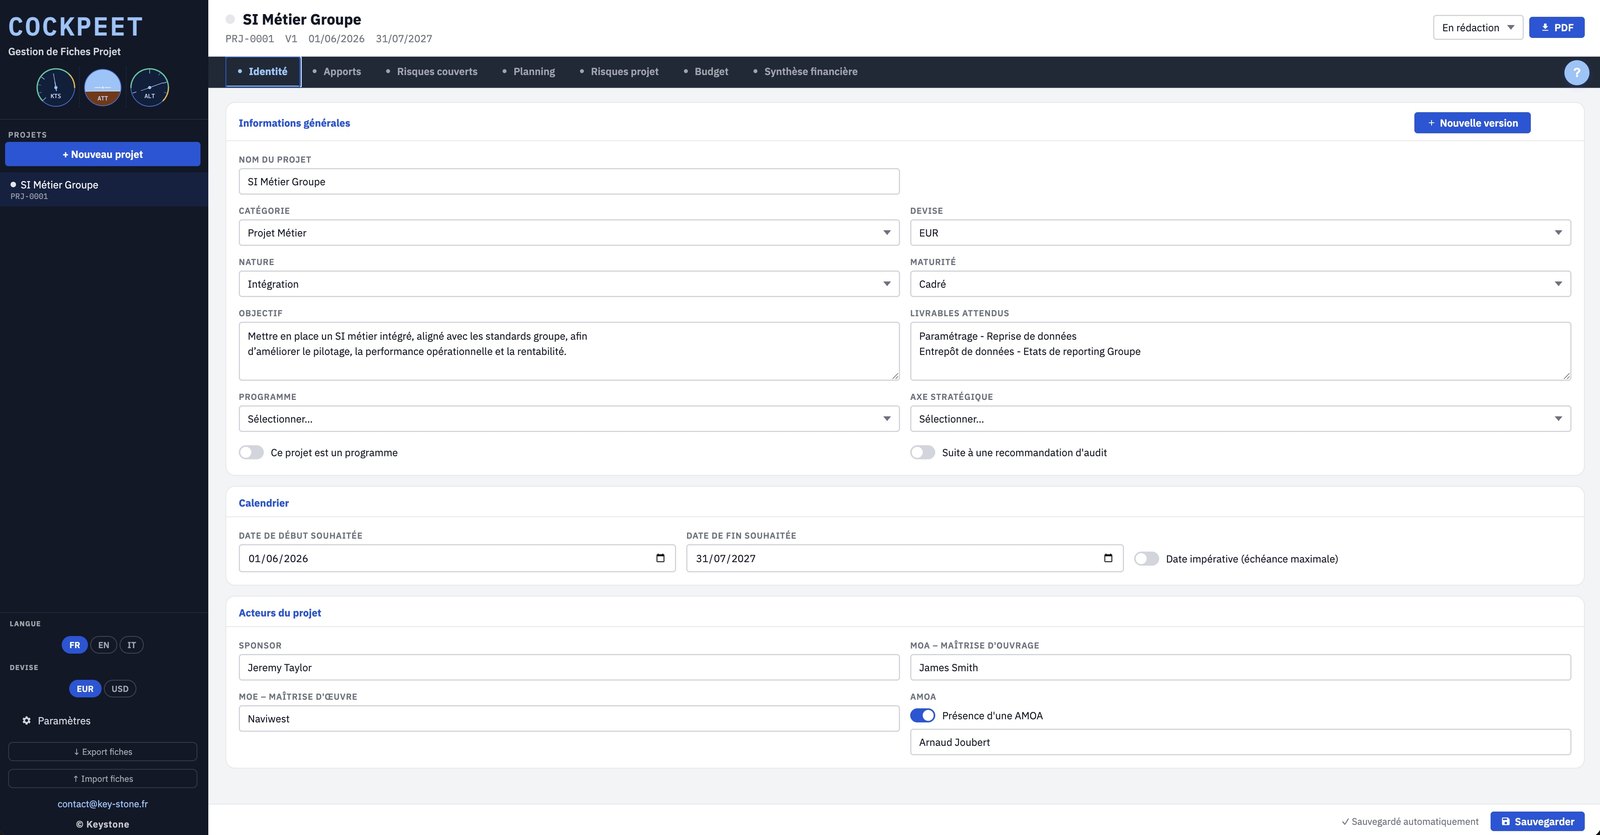This screenshot has height=835, width=1600.
Task: Open the contact@key-stone.fr email link
Action: [x=103, y=804]
